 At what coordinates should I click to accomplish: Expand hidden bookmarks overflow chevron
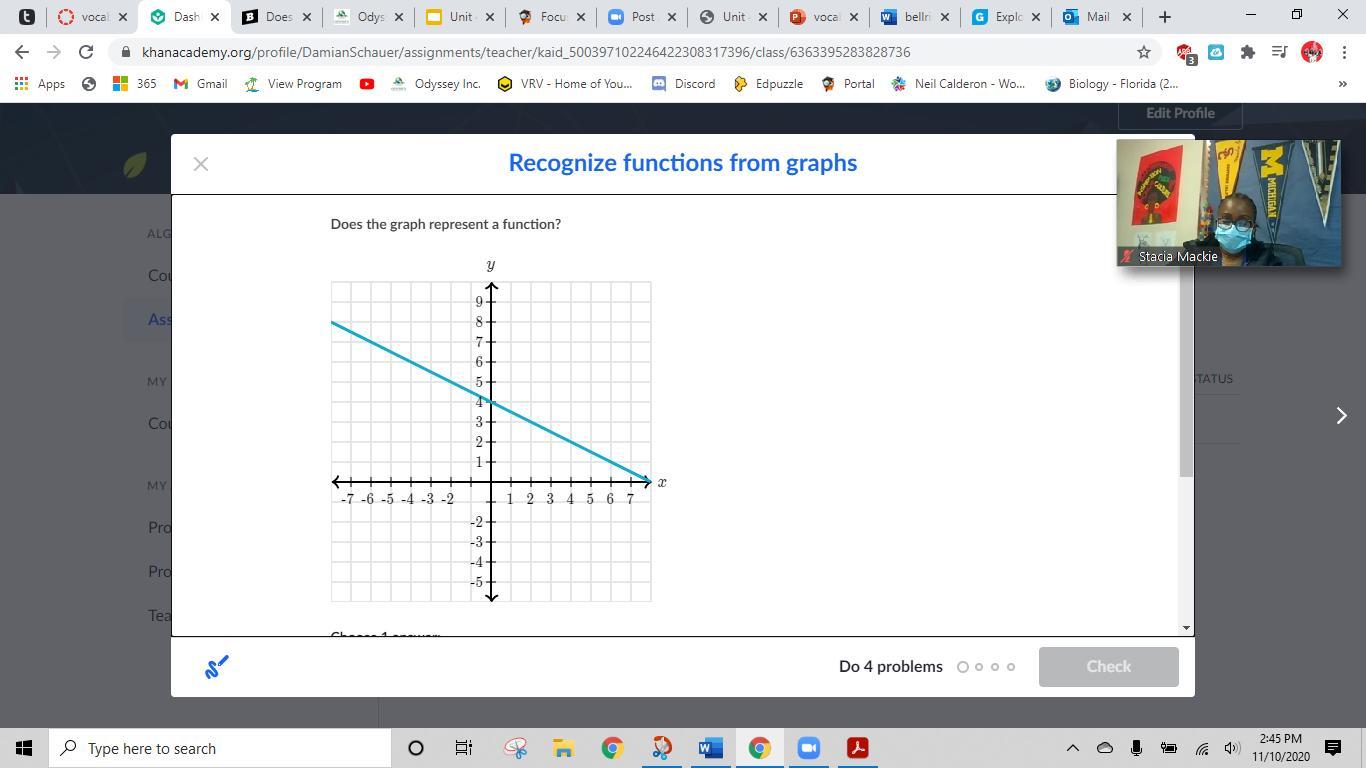(x=1342, y=84)
